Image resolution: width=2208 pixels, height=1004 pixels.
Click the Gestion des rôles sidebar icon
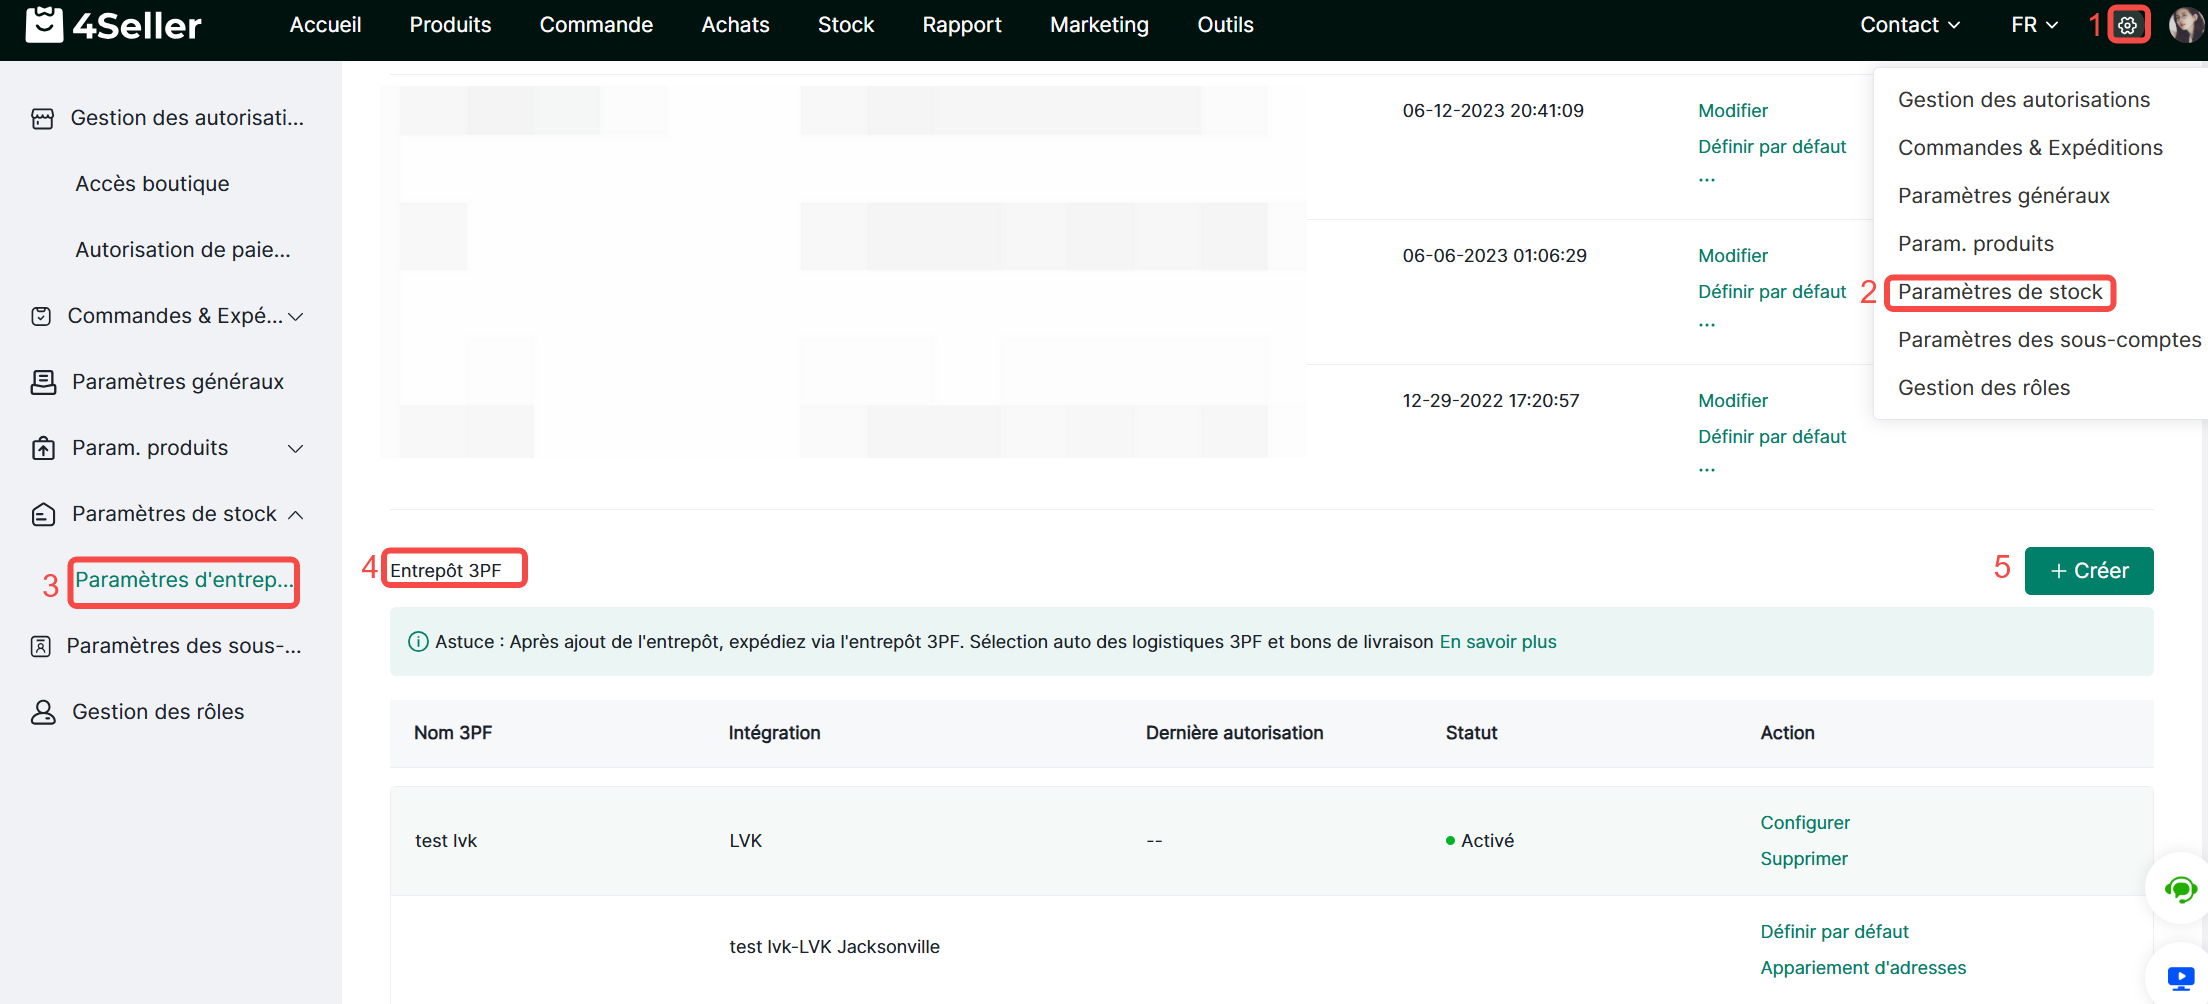coord(43,712)
